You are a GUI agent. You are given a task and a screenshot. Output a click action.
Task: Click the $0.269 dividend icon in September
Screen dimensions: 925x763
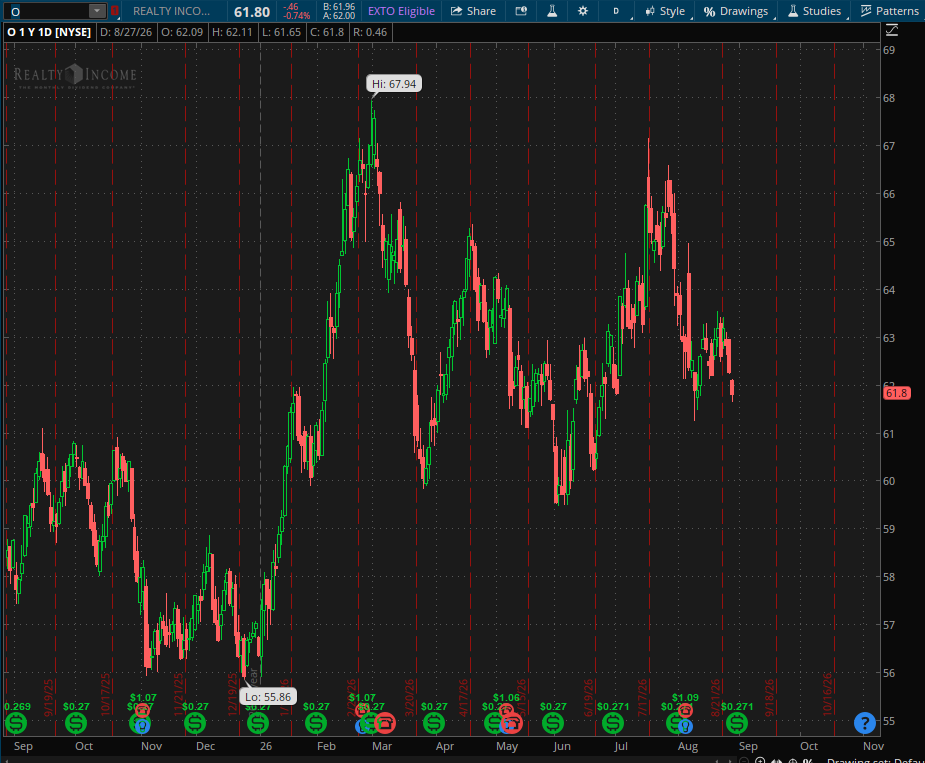(x=16, y=723)
